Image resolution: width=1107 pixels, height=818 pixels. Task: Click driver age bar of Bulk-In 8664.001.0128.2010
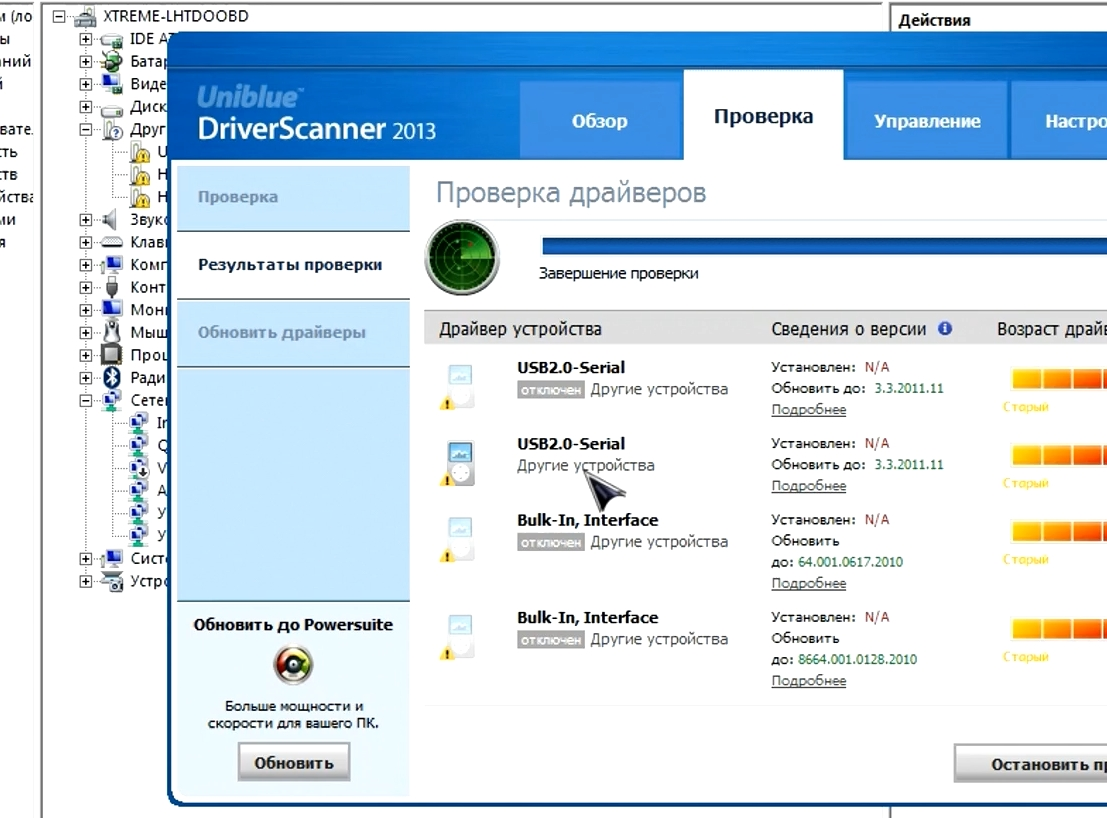[x=1058, y=629]
